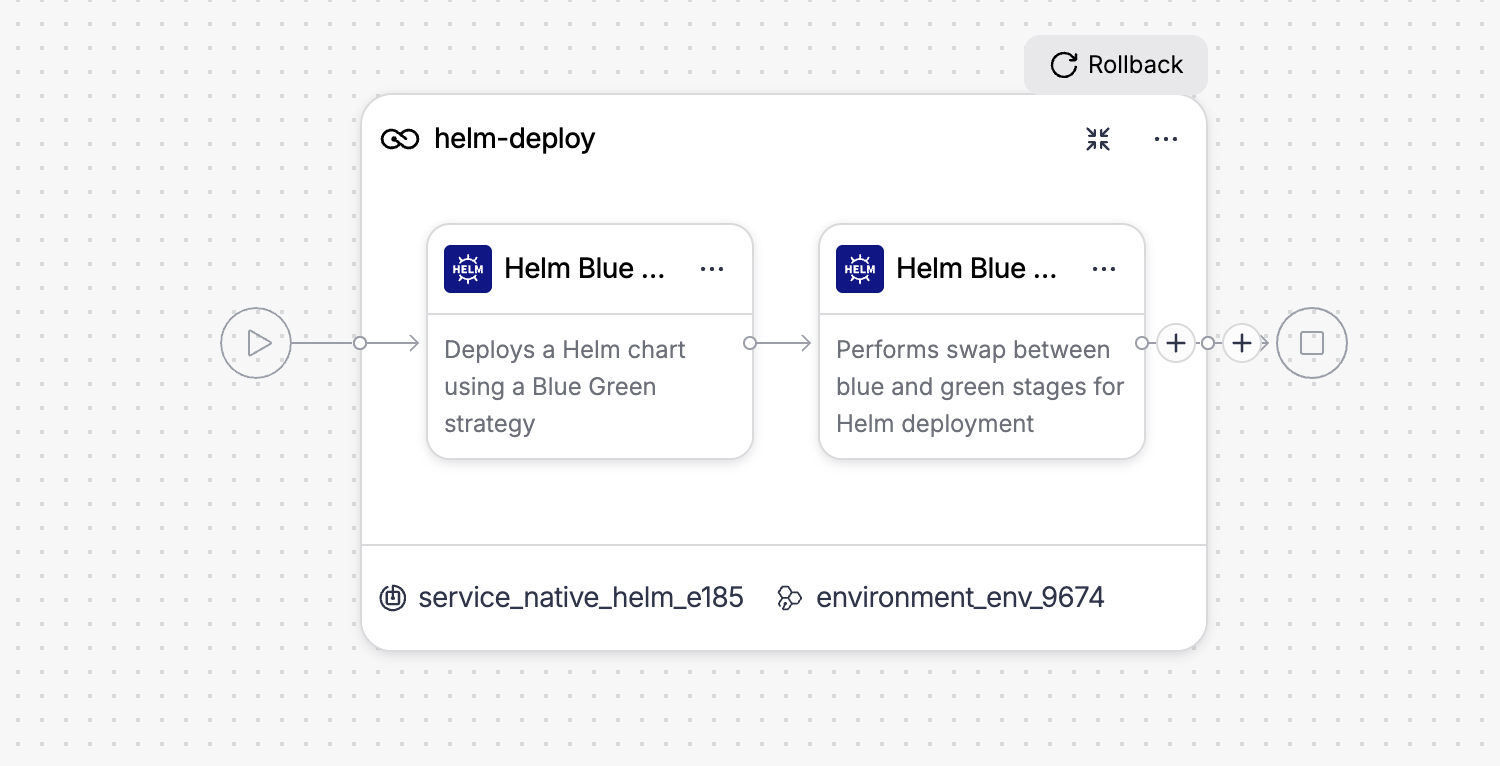Click the output connector of the swap step
Viewport: 1500px width, 766px height.
pyautogui.click(x=1142, y=343)
